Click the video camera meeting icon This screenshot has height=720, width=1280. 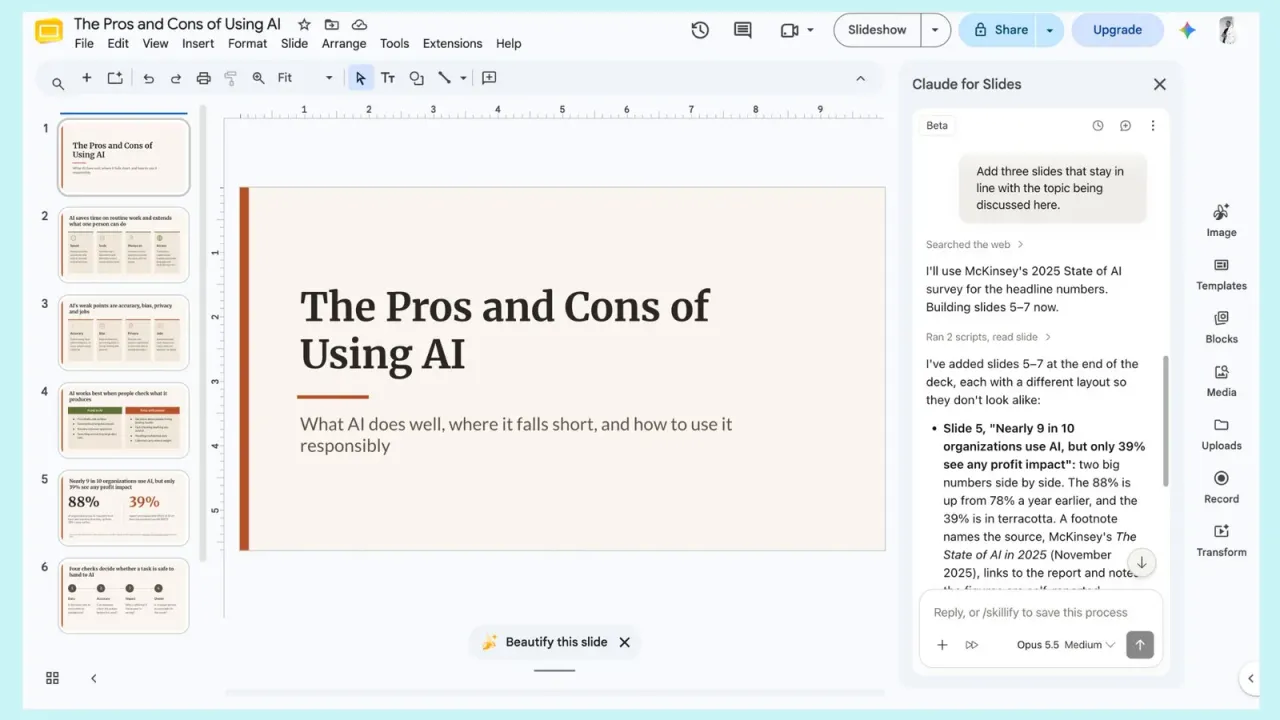point(790,30)
